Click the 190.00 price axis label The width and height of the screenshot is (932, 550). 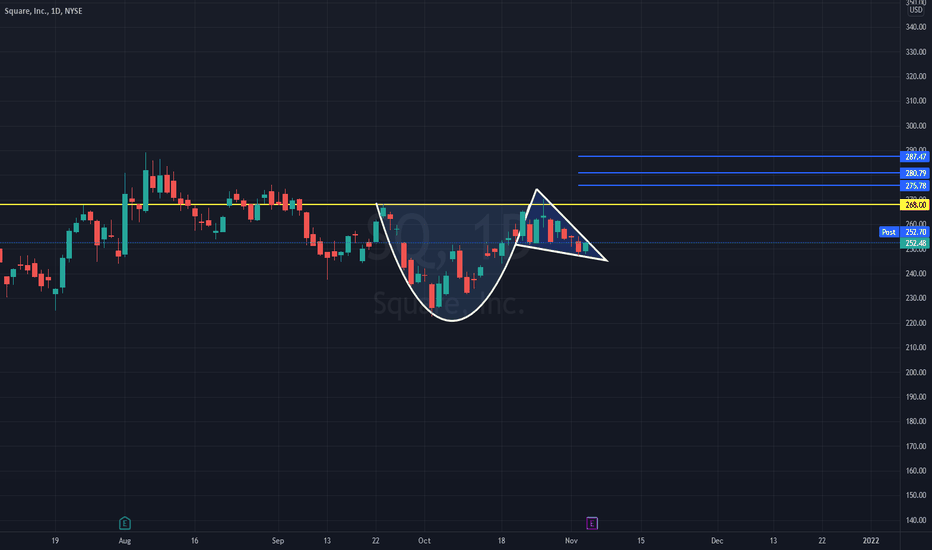[x=916, y=397]
